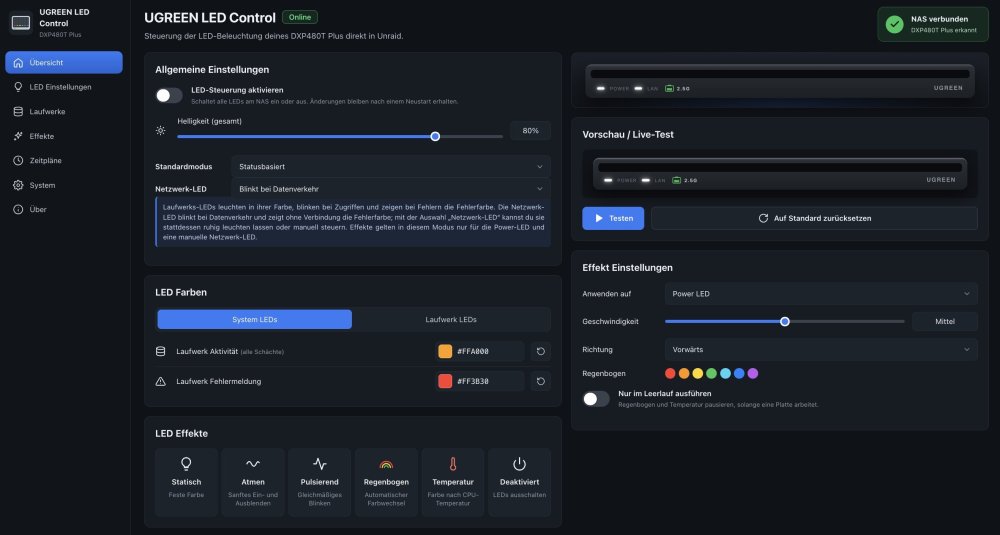The width and height of the screenshot is (1000, 535).
Task: Open the Anwenden auf dropdown
Action: (821, 294)
